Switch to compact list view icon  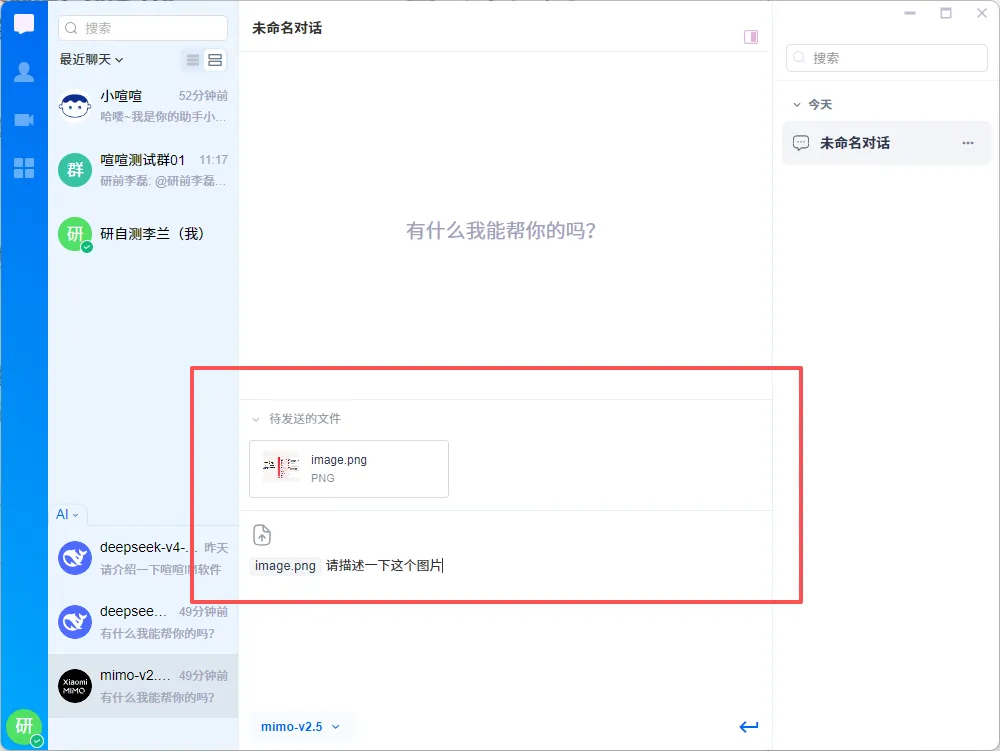tap(193, 60)
